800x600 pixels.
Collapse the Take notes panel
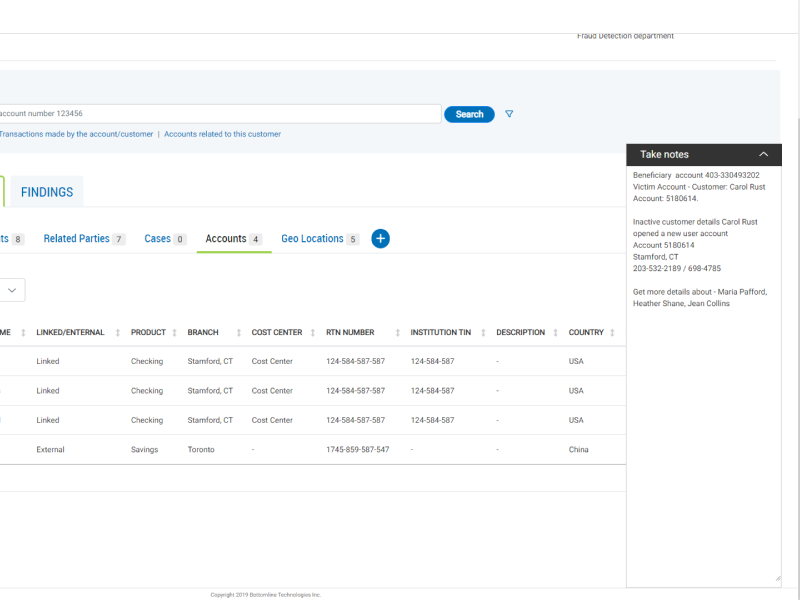763,155
